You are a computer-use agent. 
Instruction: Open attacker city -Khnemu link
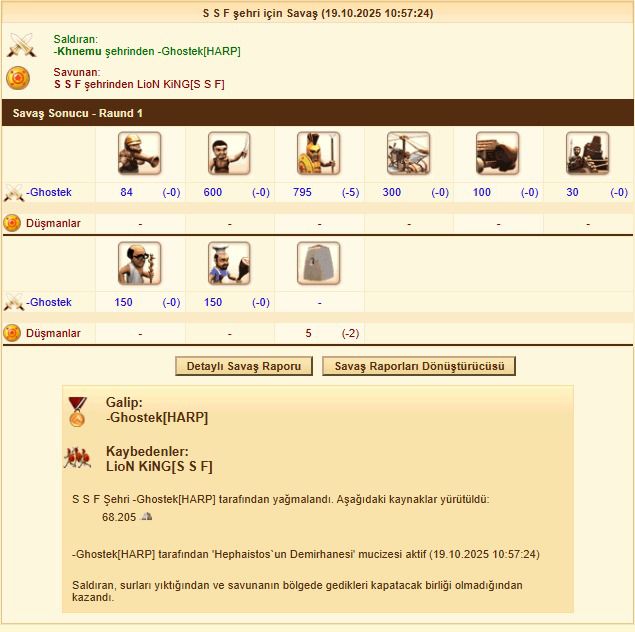click(x=77, y=51)
